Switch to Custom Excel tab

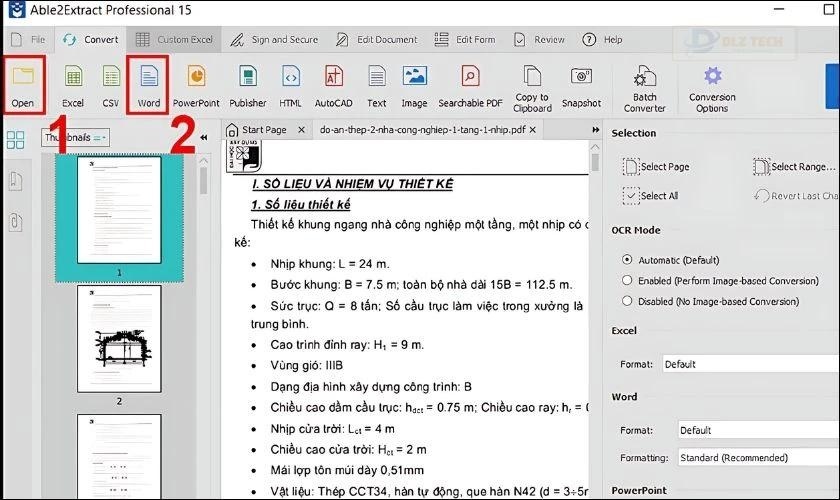(174, 40)
